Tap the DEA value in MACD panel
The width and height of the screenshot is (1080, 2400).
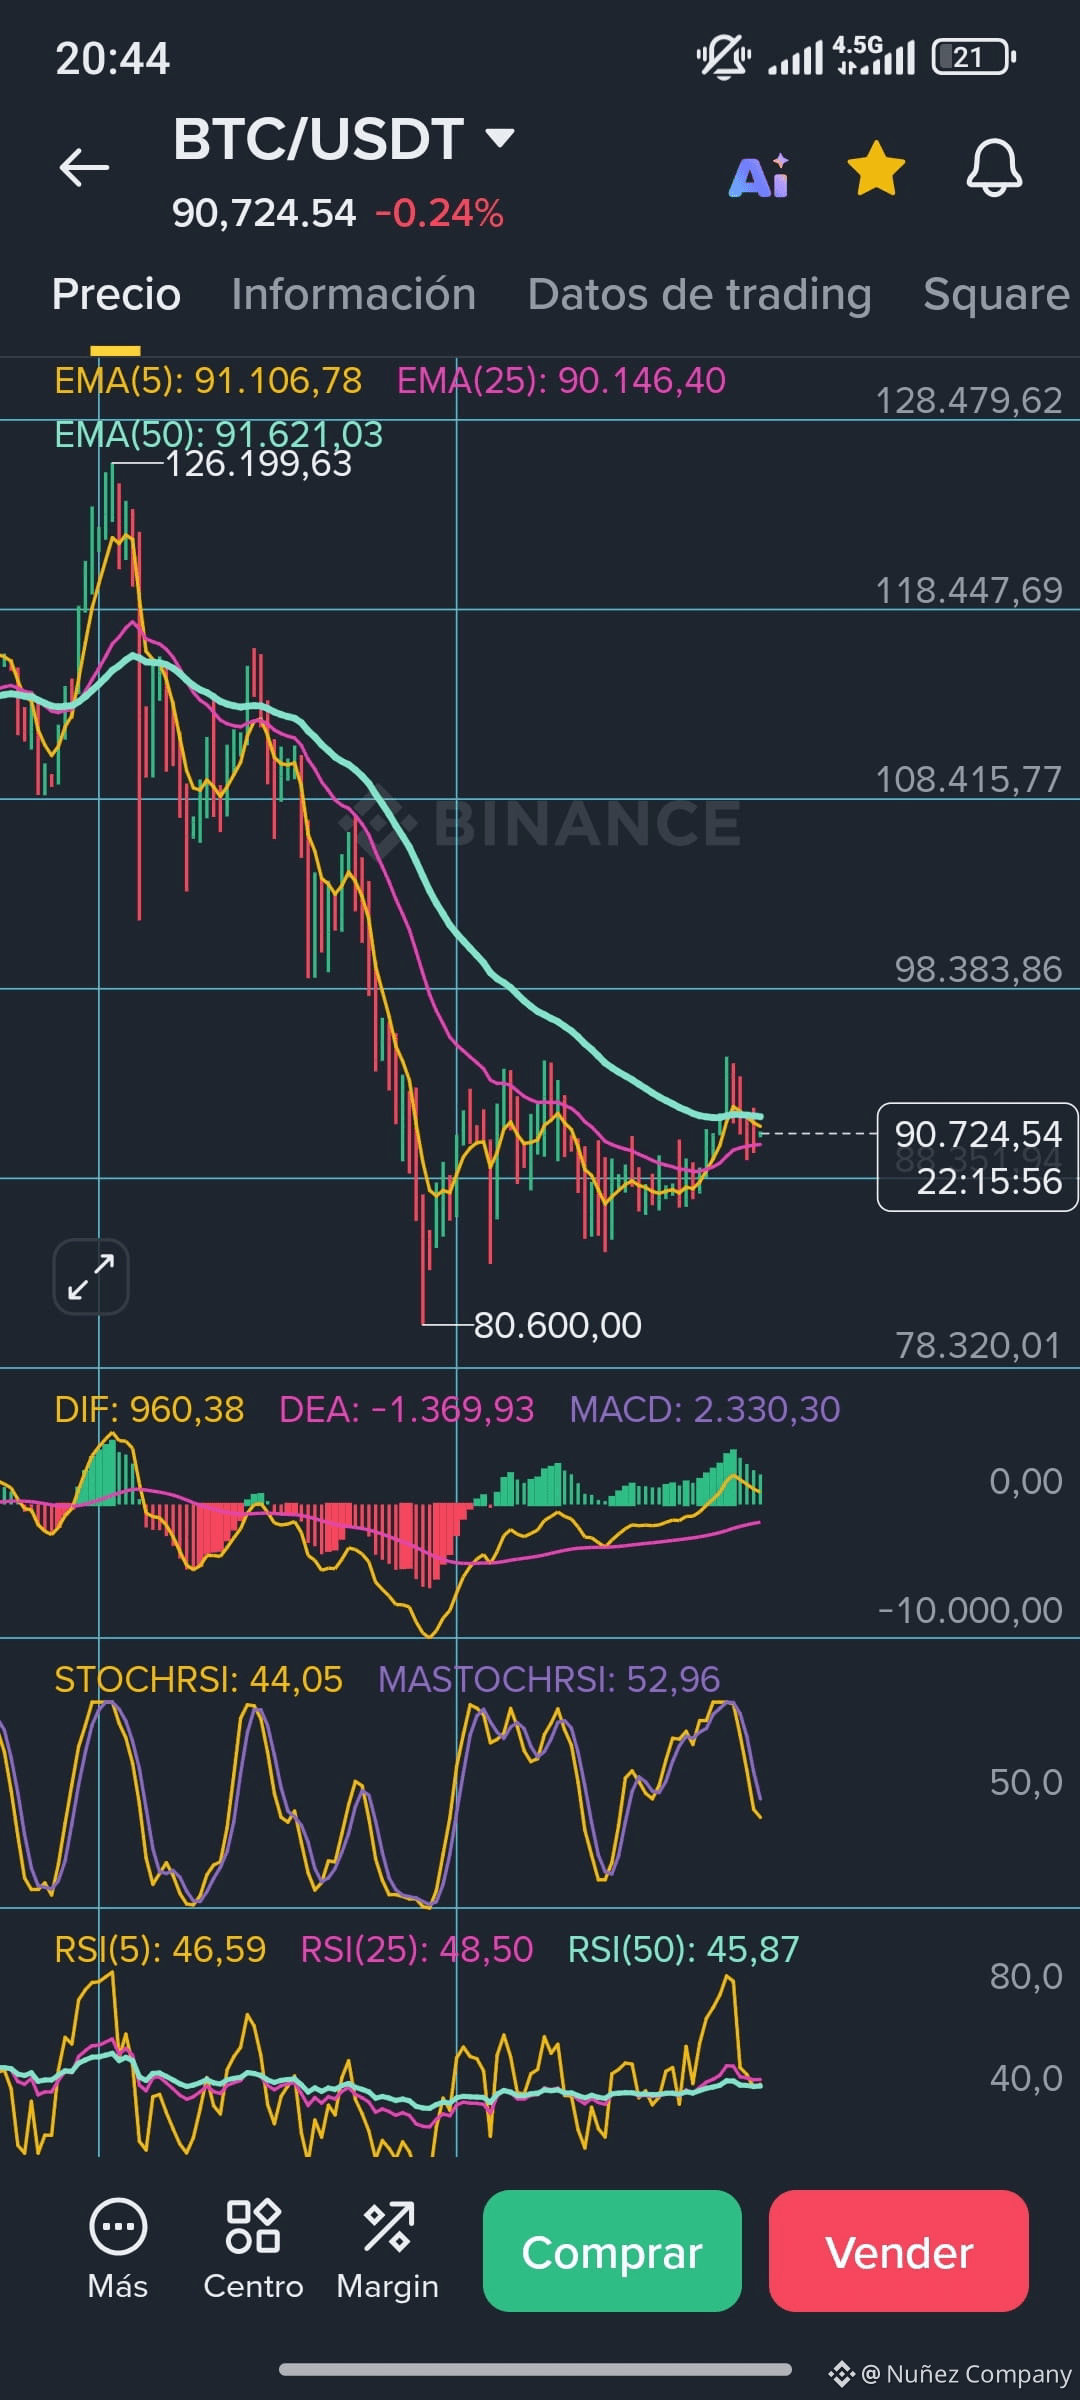coord(406,1410)
